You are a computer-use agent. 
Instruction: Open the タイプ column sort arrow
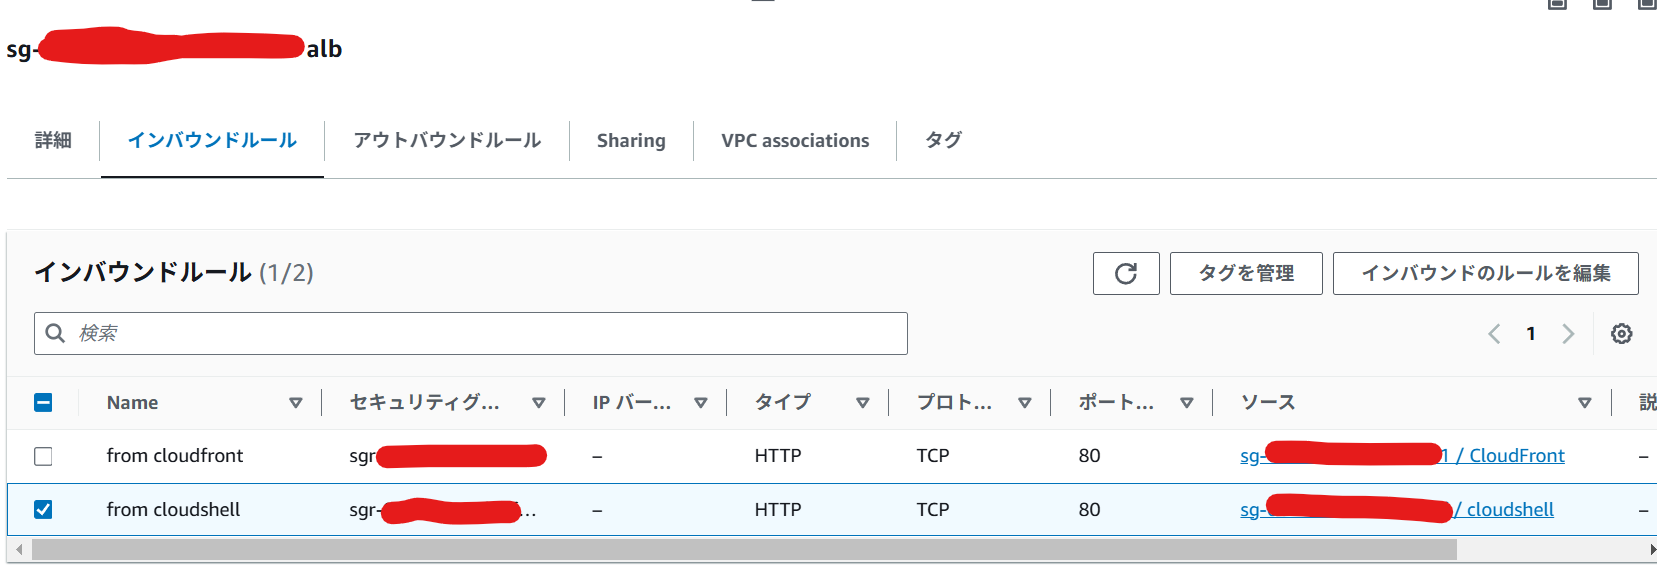pyautogui.click(x=862, y=403)
